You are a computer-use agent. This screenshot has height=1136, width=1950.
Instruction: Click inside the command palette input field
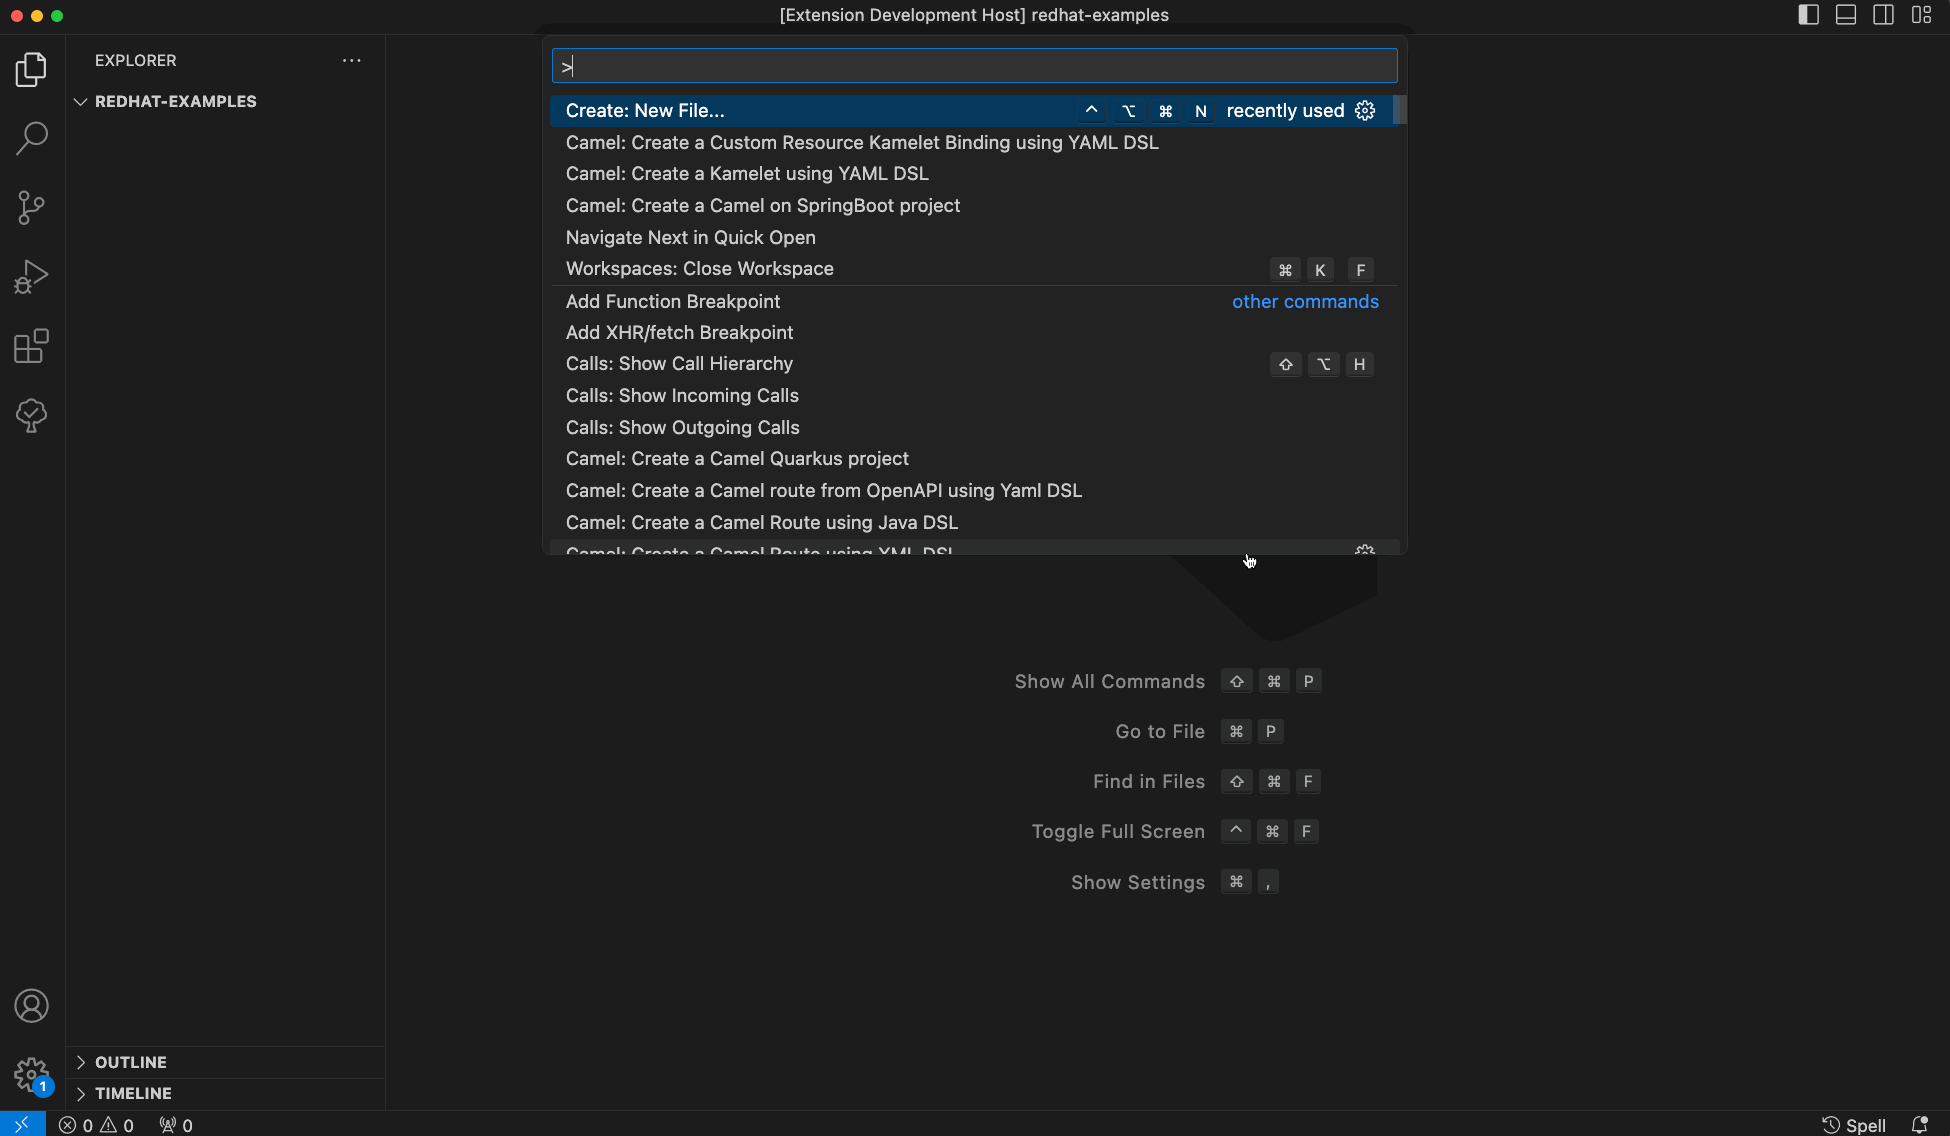(973, 65)
